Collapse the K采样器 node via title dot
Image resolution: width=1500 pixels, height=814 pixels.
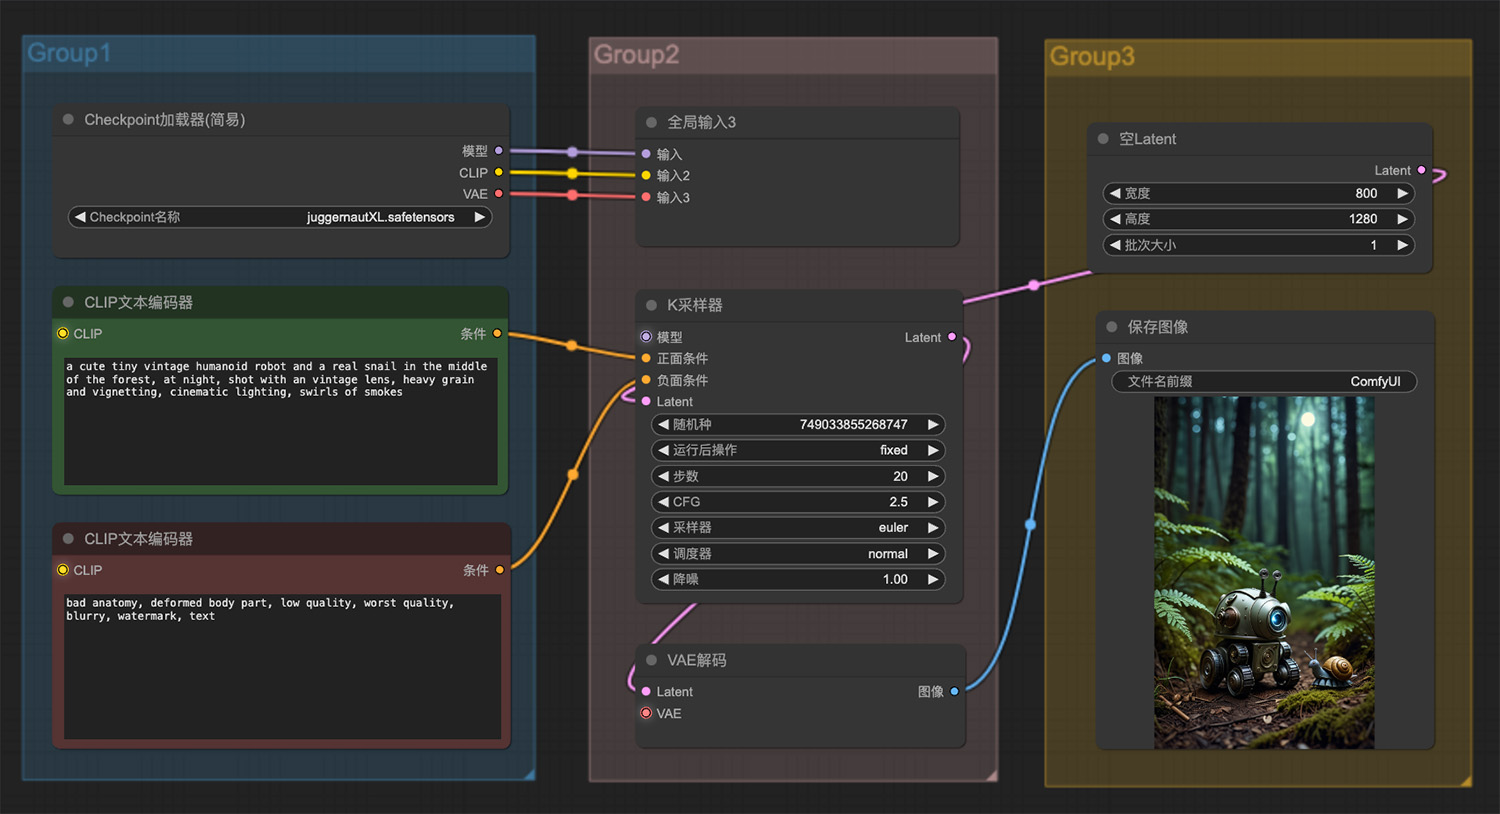651,305
